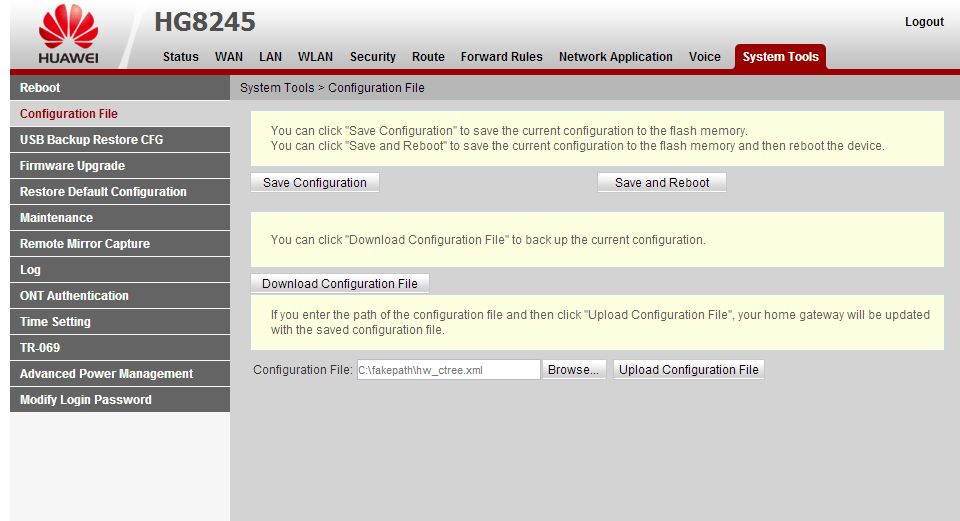Screen dimensions: 960x521
Task: Go to Firmware Upgrade page
Action: (120, 166)
